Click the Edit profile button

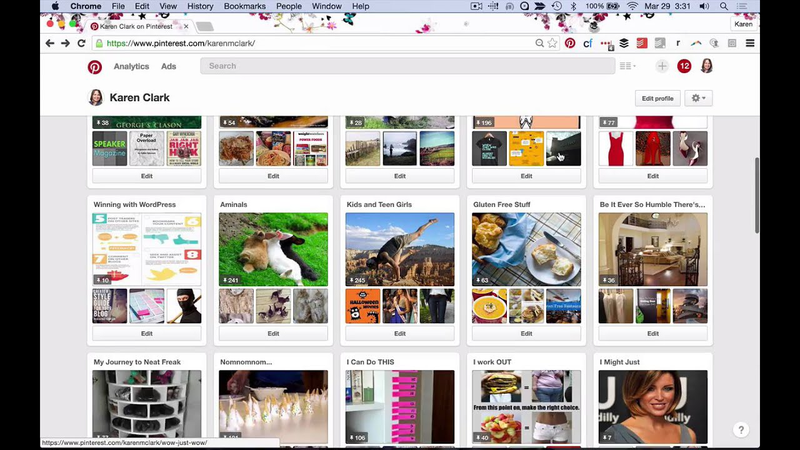coord(658,98)
